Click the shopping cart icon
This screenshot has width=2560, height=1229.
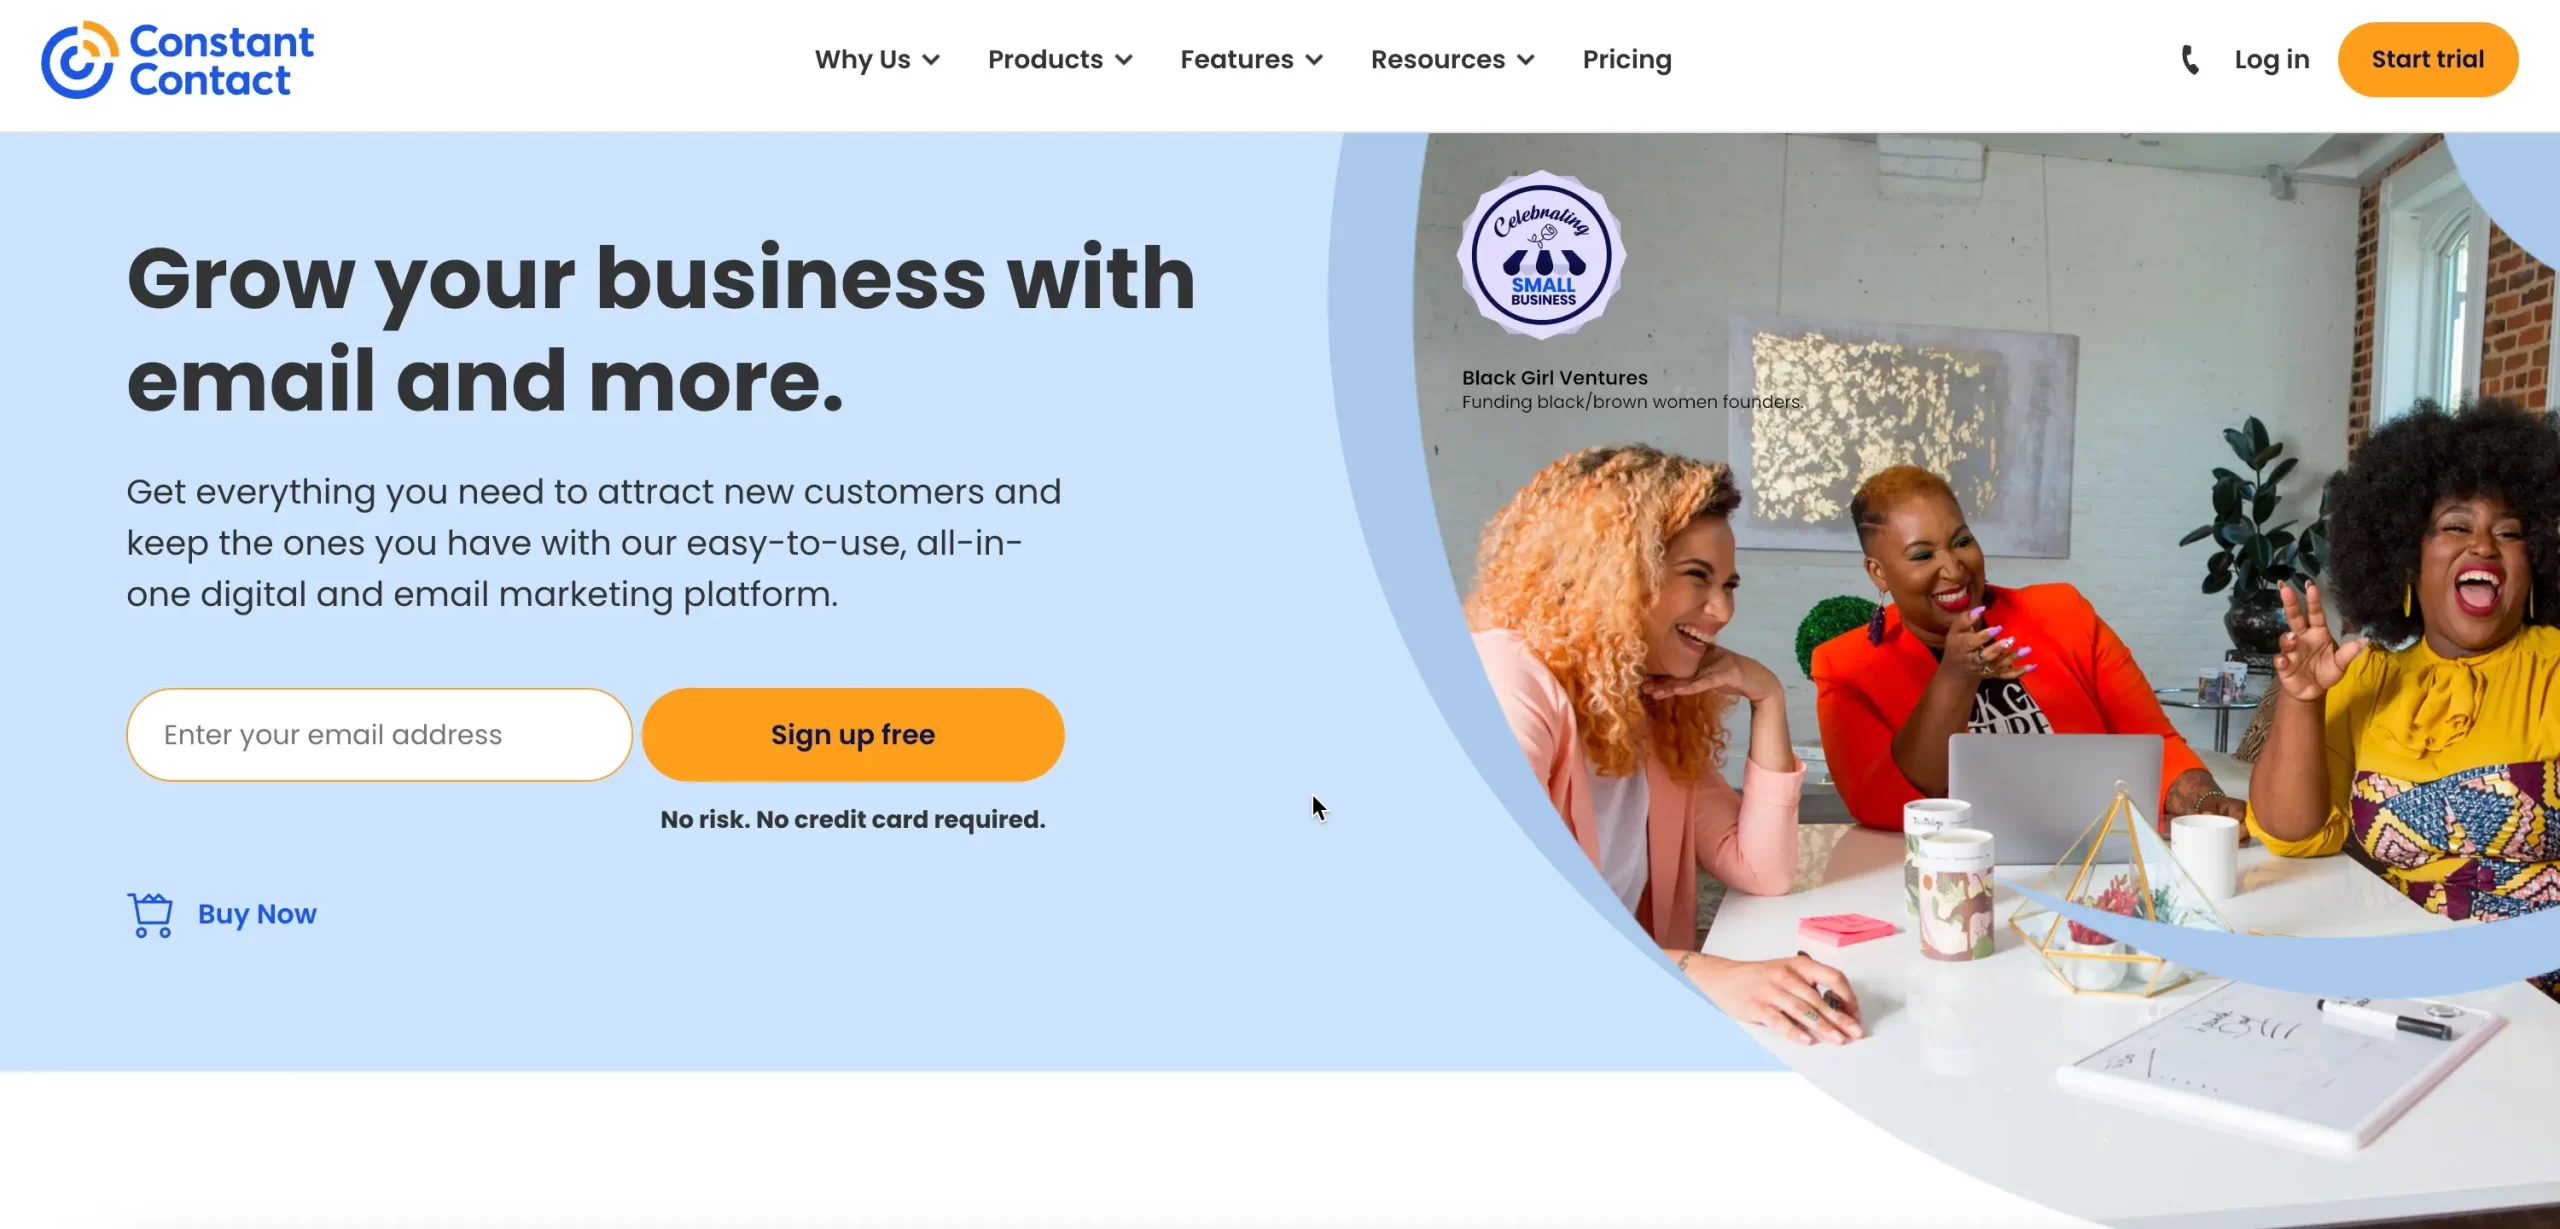click(150, 915)
